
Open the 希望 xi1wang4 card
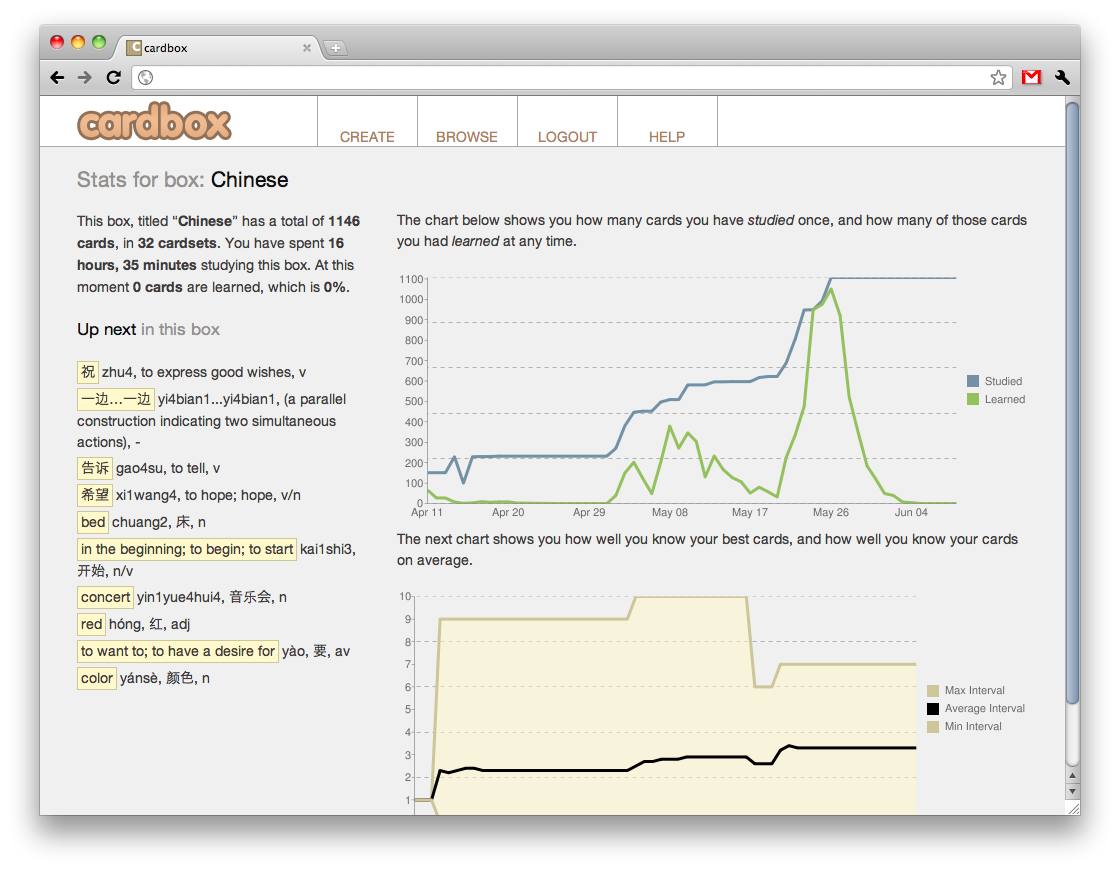(95, 495)
